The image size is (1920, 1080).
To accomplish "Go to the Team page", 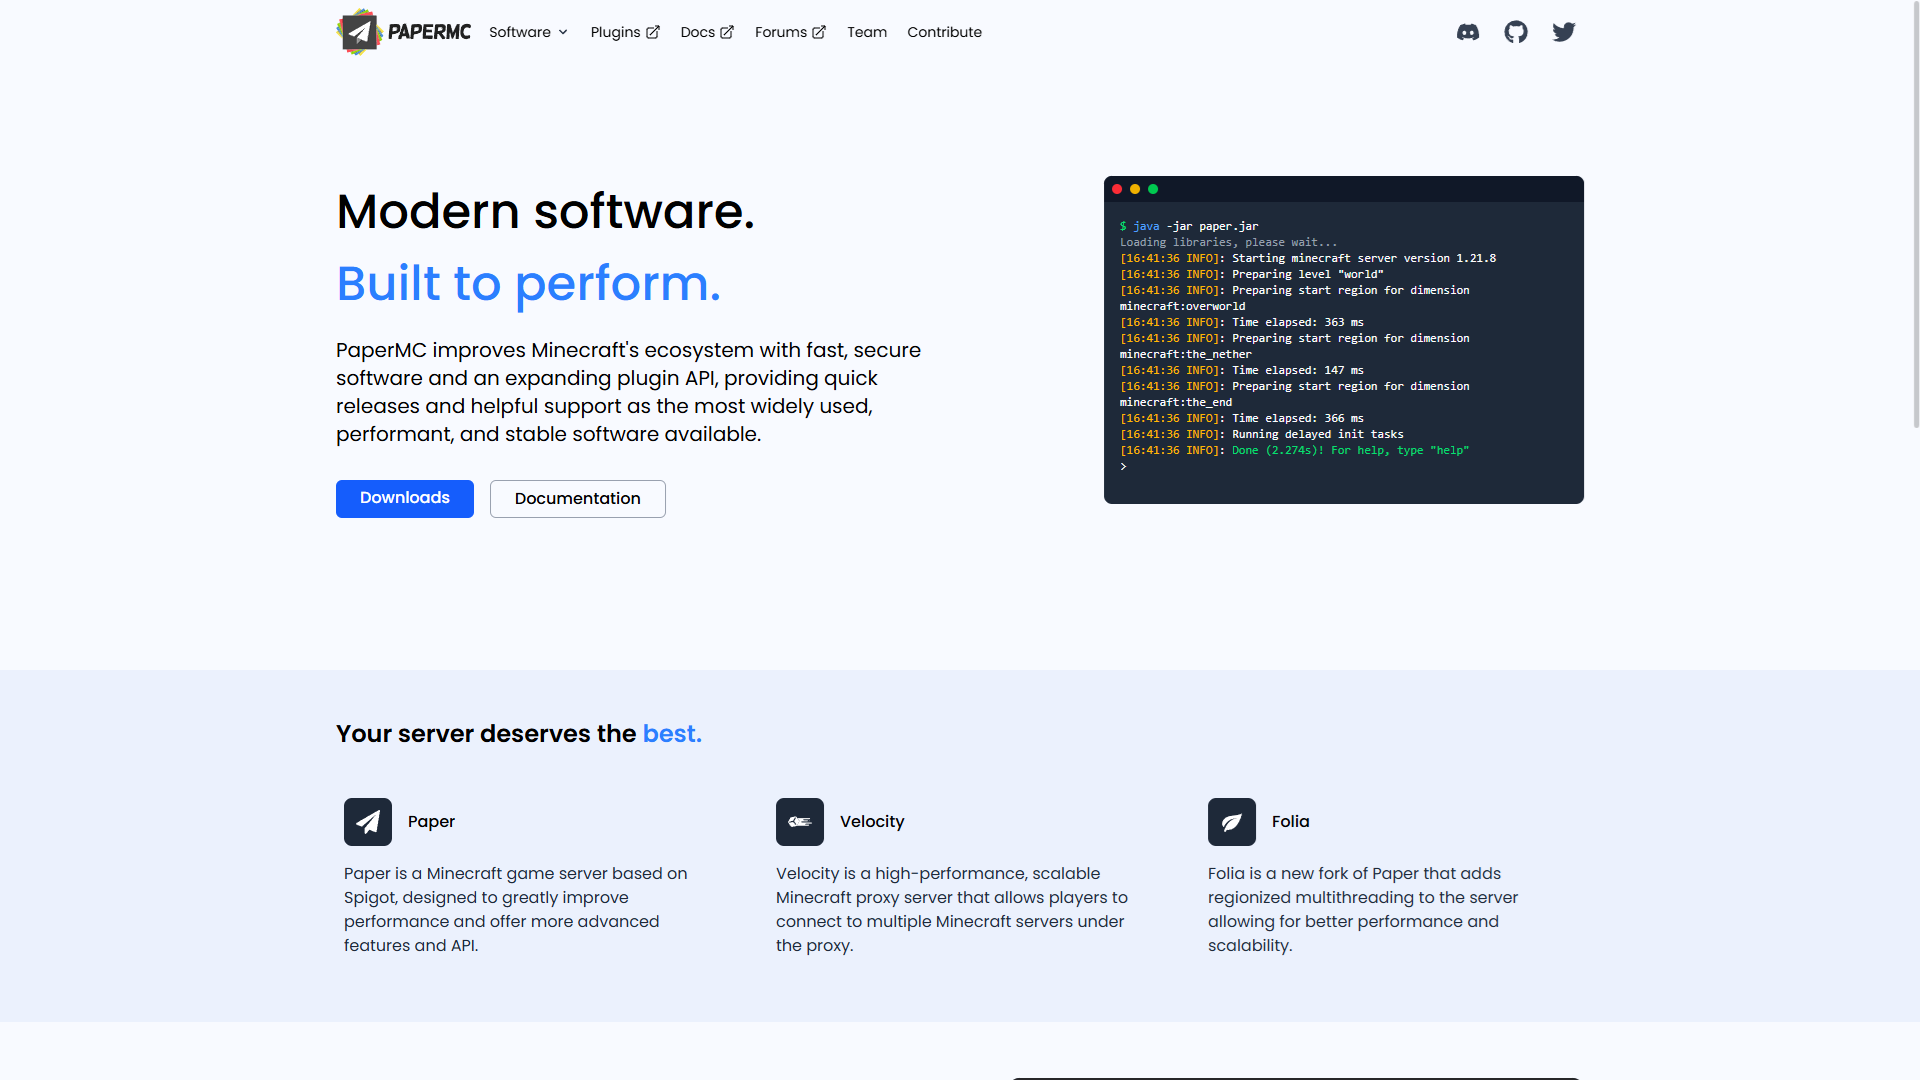I will (x=867, y=32).
